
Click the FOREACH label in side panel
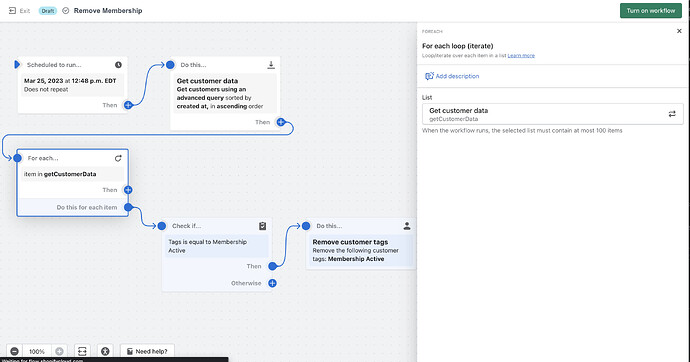[x=432, y=32]
